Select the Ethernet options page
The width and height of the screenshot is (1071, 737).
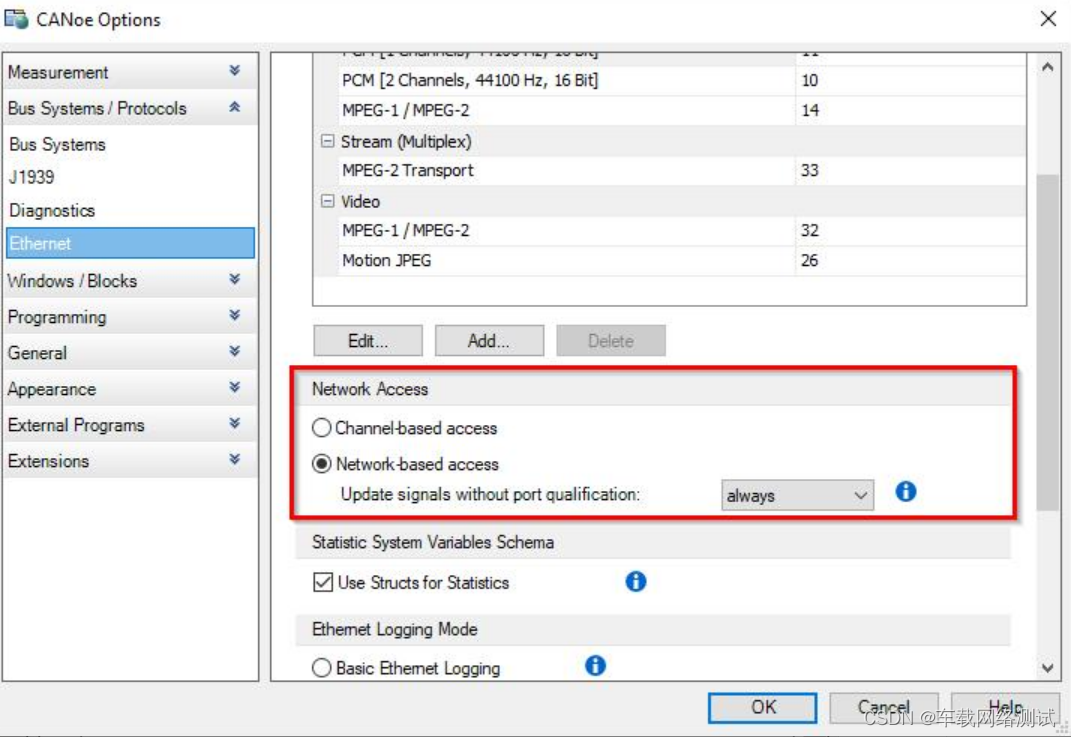pos(130,243)
